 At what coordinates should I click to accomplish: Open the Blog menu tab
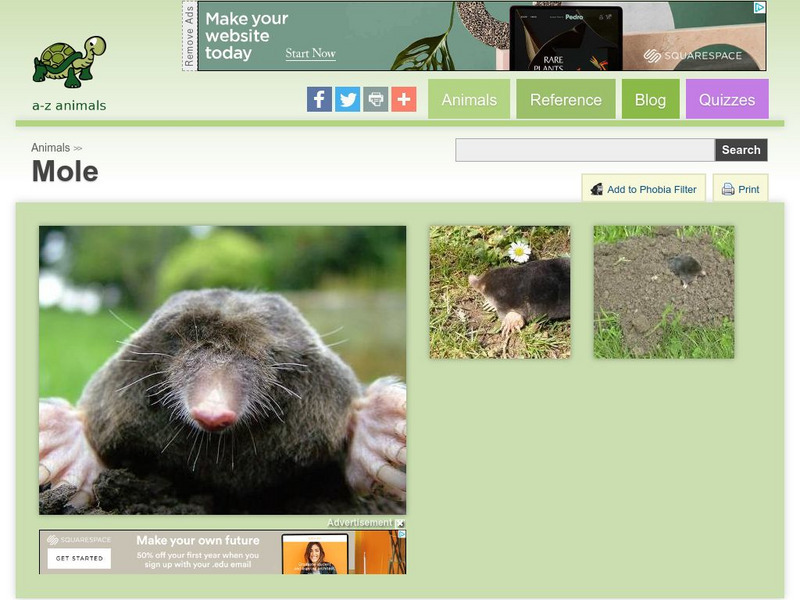651,99
